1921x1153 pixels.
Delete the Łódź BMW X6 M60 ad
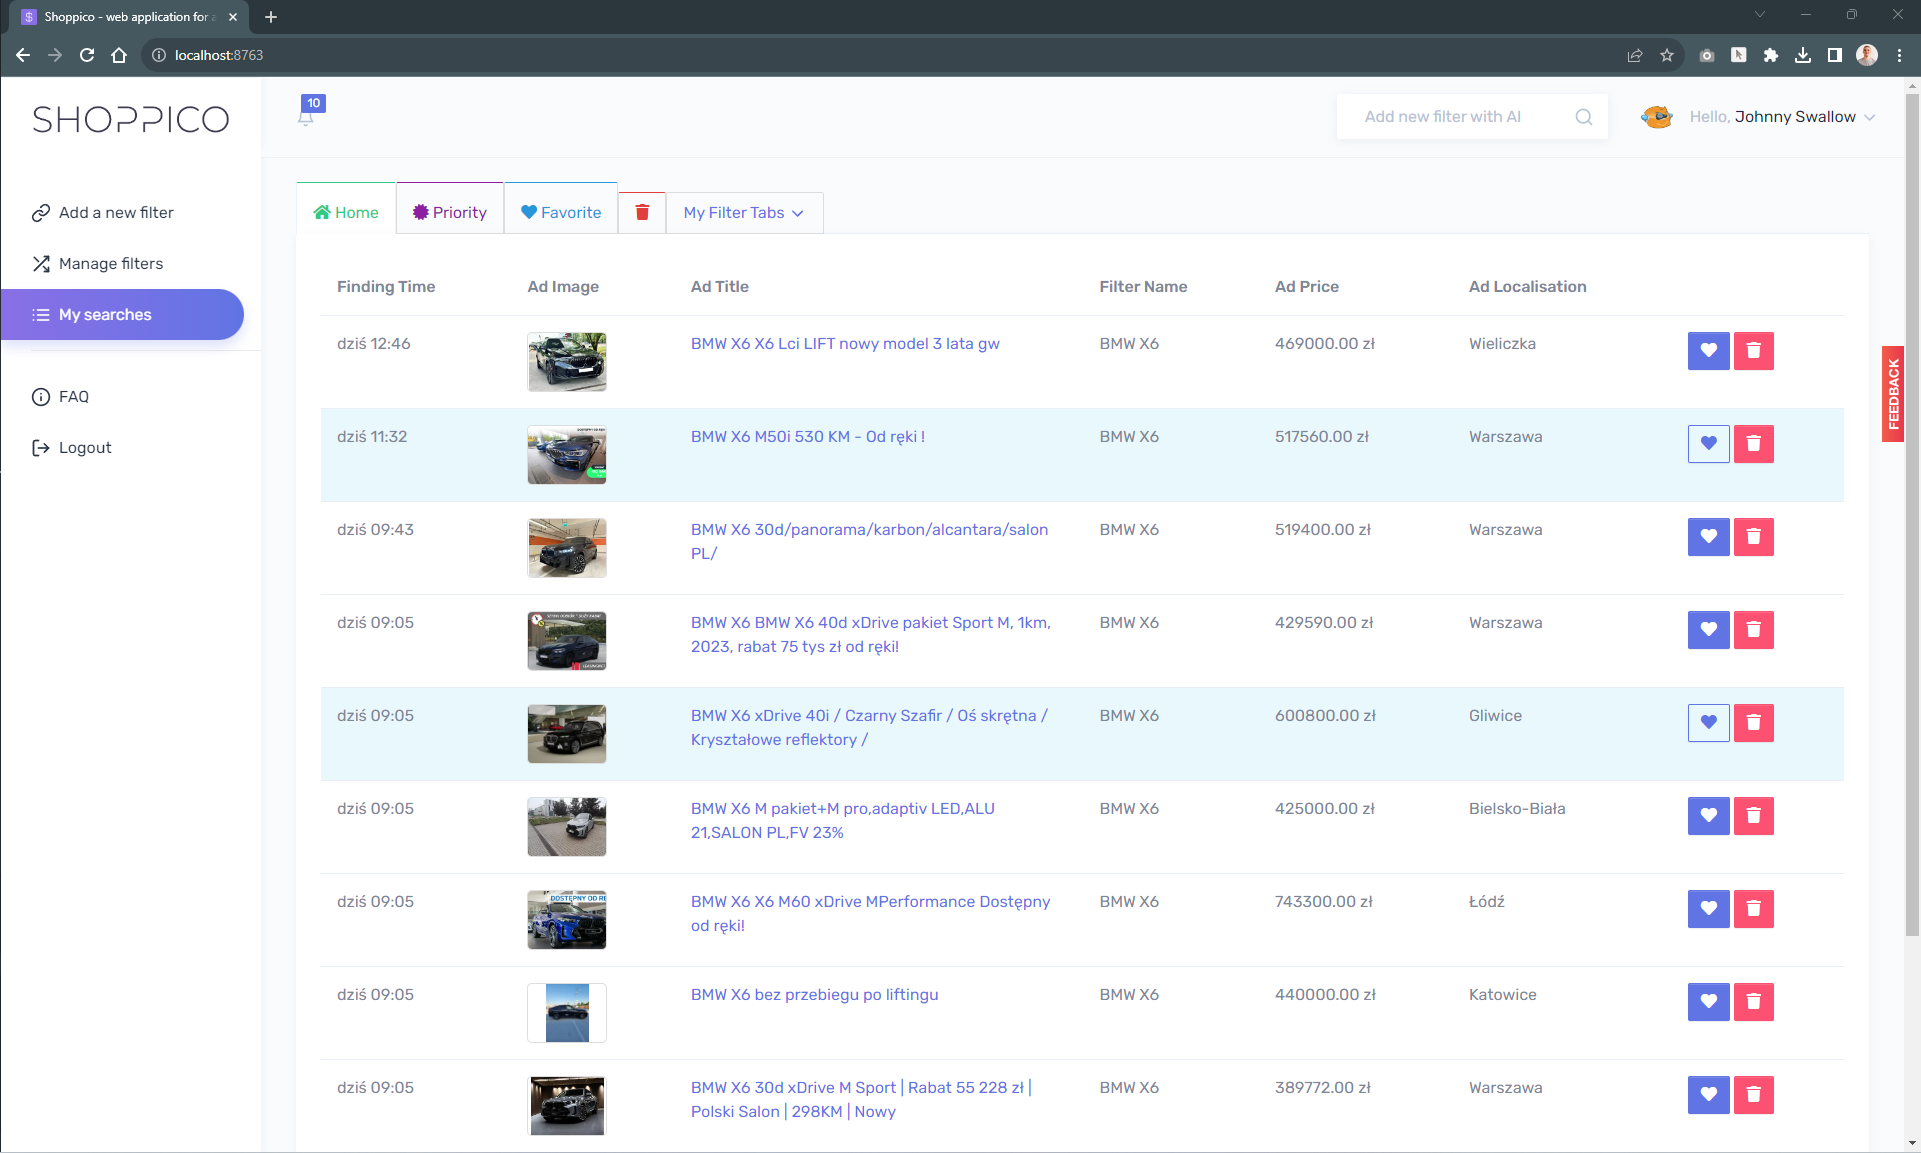[1753, 909]
